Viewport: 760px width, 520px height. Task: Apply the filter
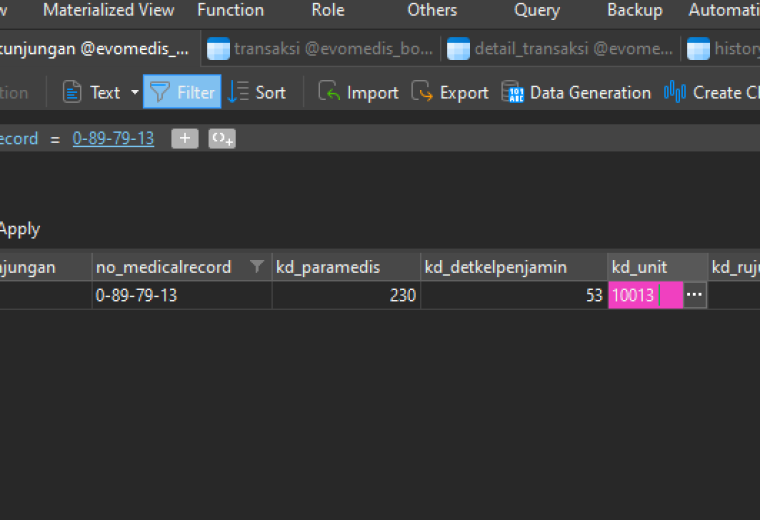click(20, 229)
